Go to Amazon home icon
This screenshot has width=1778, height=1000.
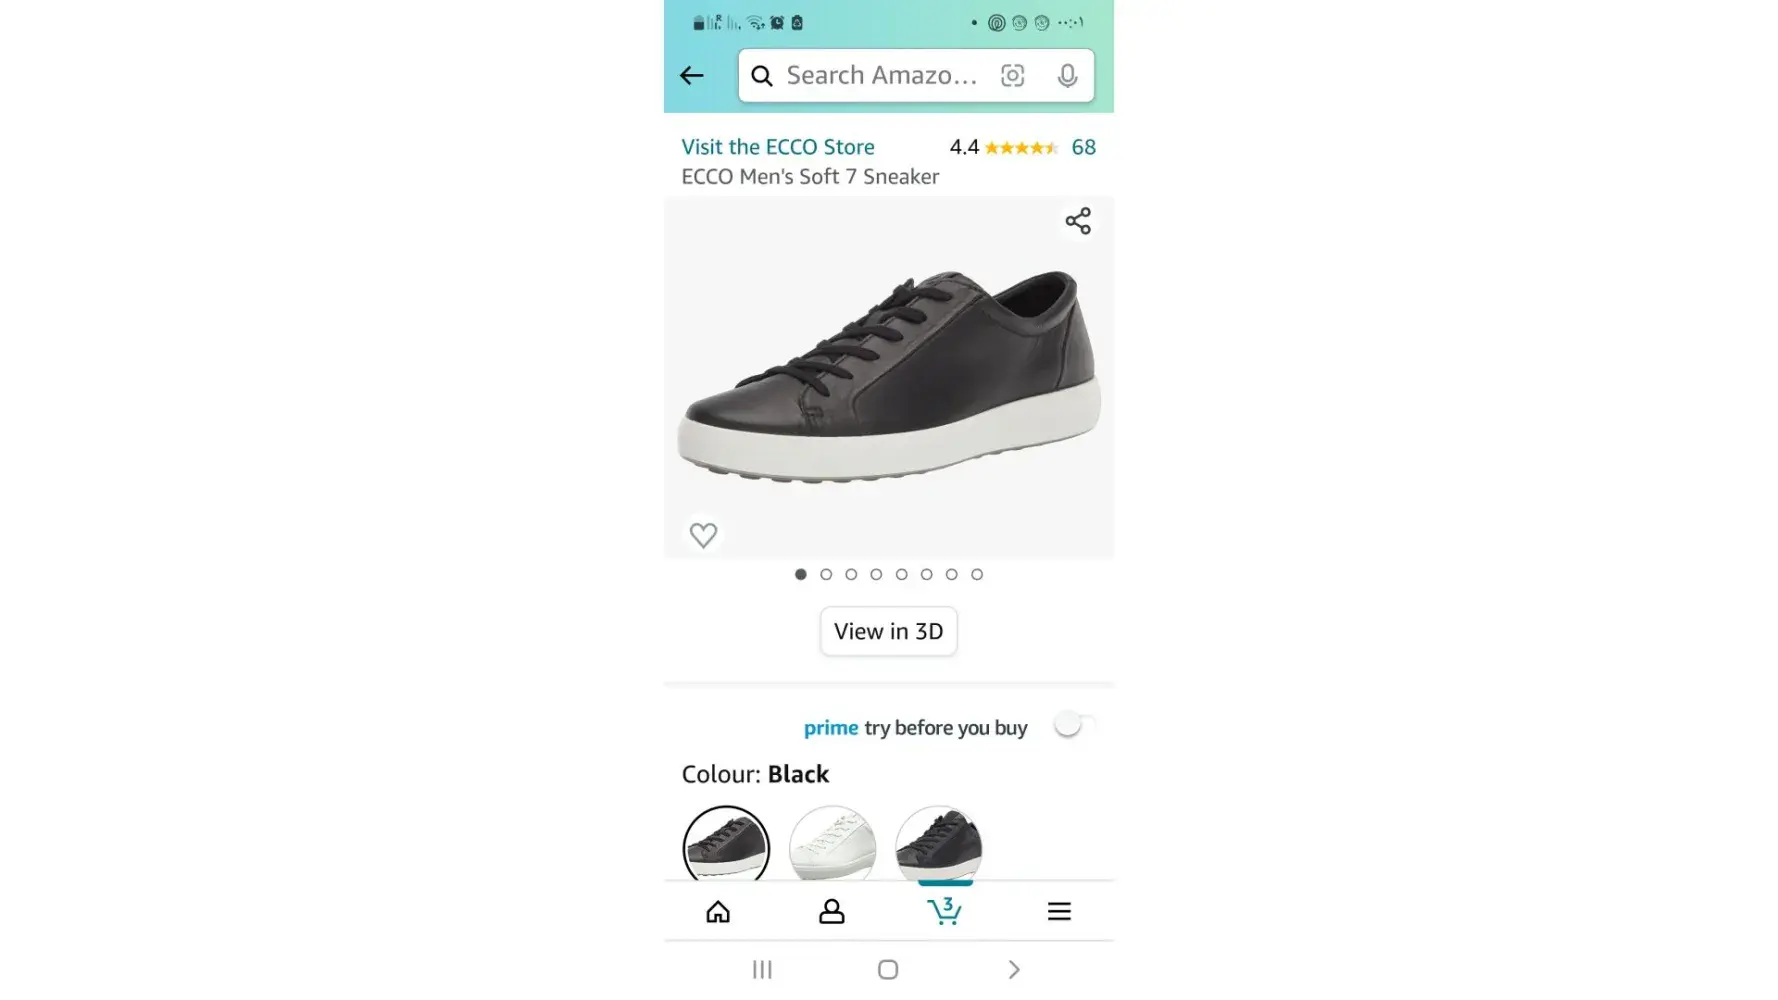tap(718, 911)
